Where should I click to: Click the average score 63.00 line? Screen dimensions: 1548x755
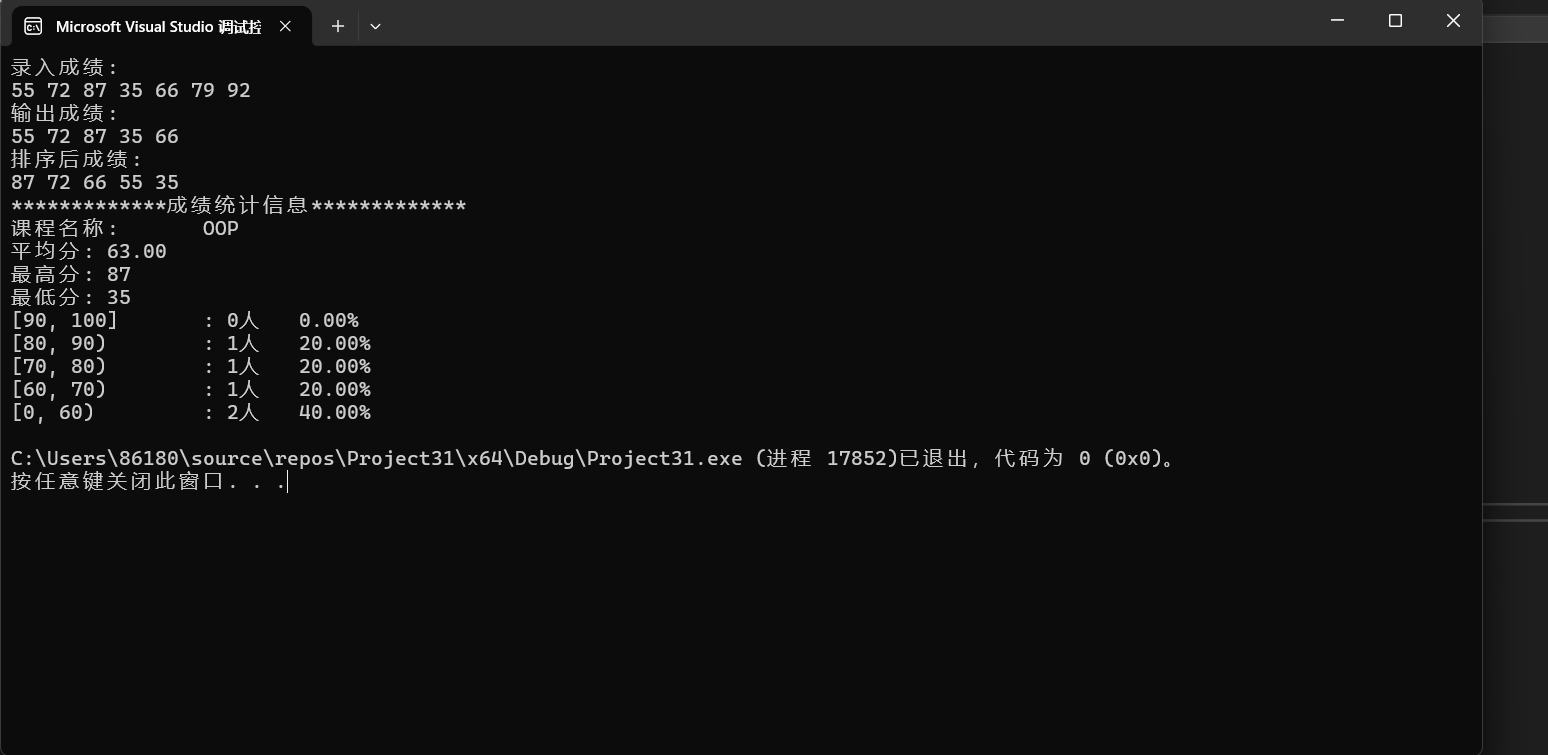tap(88, 252)
